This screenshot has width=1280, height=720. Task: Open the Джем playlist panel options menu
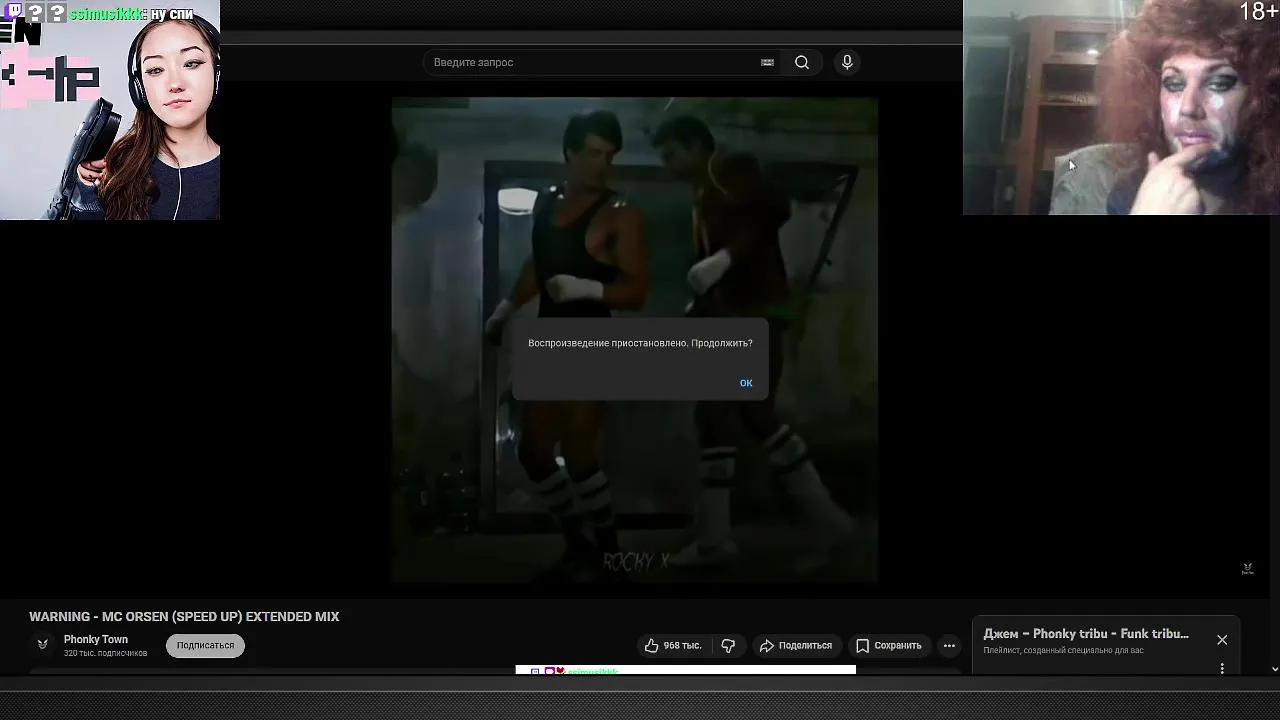click(x=1222, y=668)
